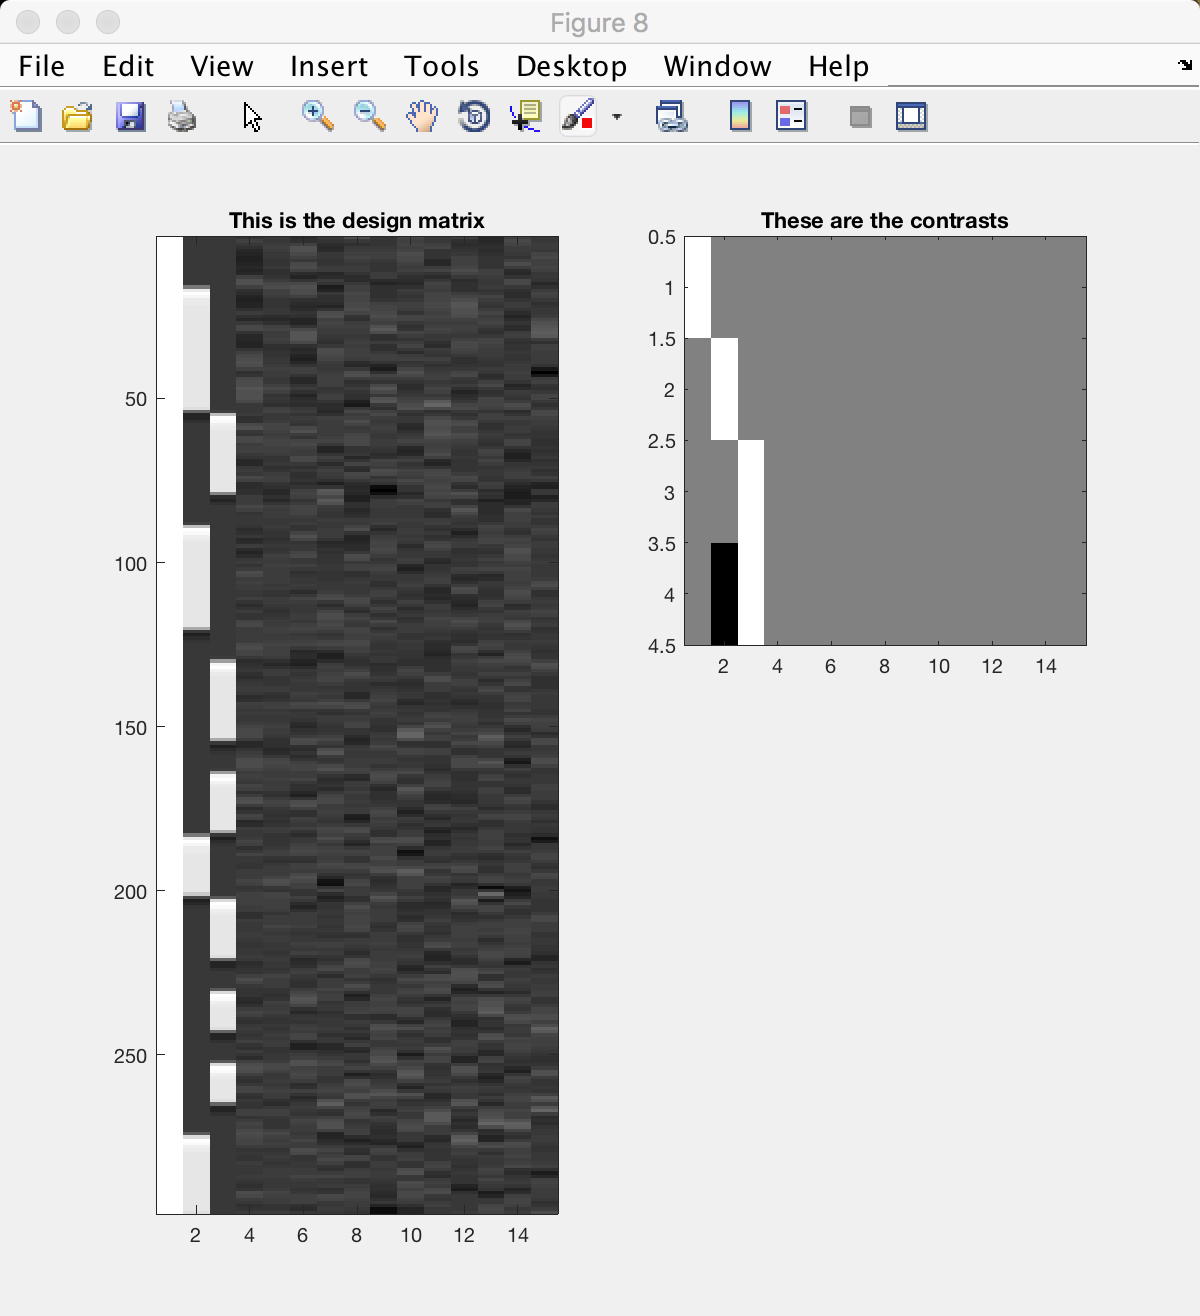Expand the brush color dropdown arrow
Image resolution: width=1200 pixels, height=1316 pixels.
tap(617, 117)
